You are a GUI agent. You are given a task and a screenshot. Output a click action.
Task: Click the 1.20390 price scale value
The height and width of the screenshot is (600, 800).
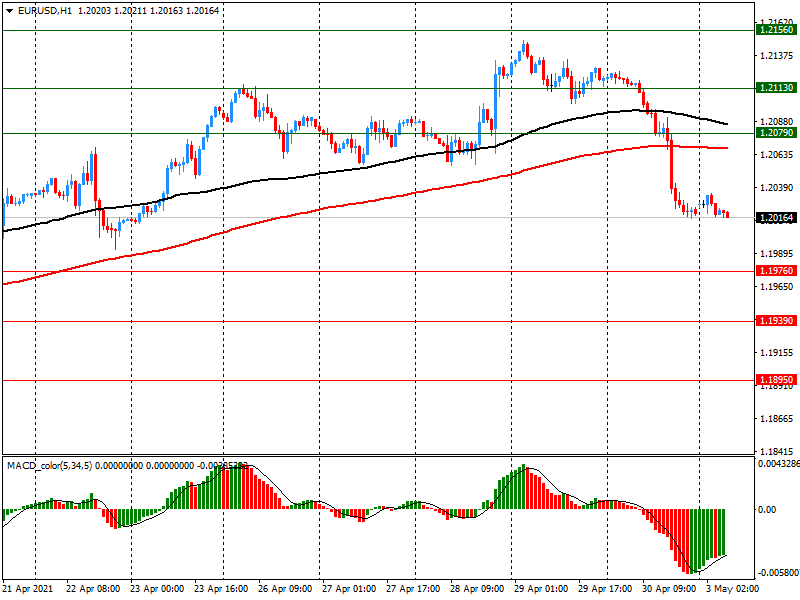pos(777,188)
